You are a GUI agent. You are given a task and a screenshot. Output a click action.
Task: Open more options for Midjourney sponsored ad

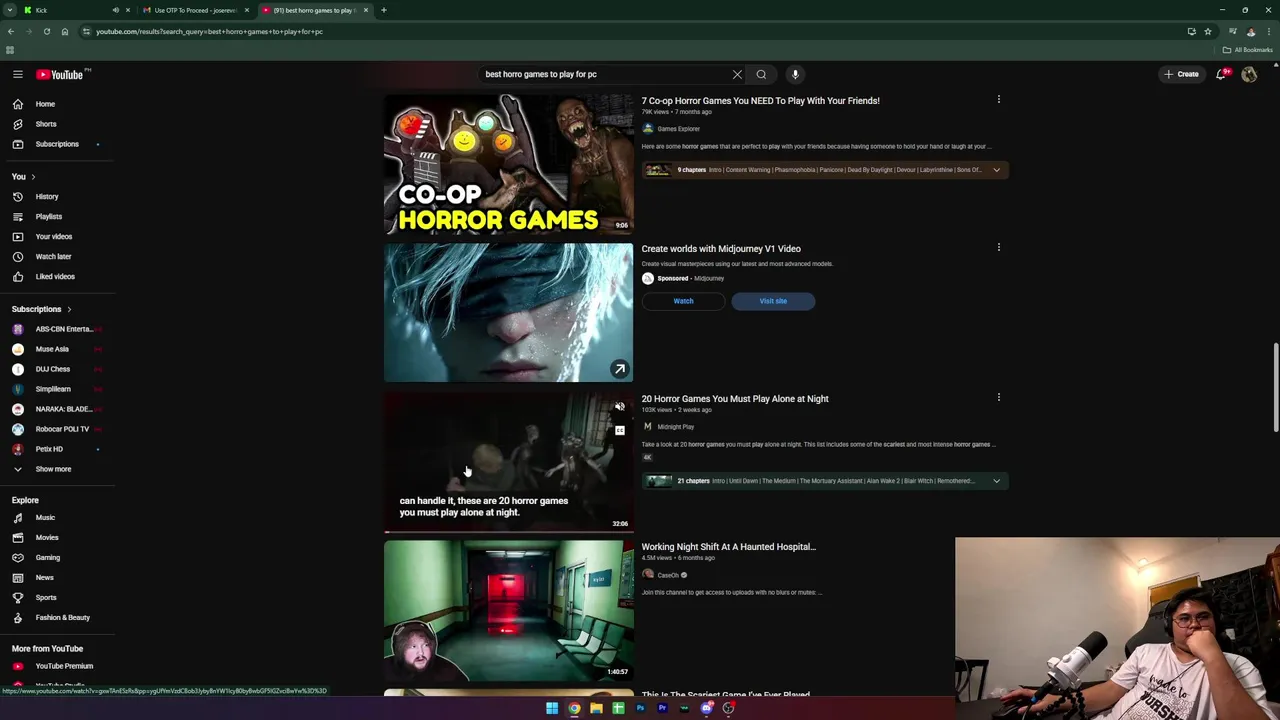click(998, 247)
